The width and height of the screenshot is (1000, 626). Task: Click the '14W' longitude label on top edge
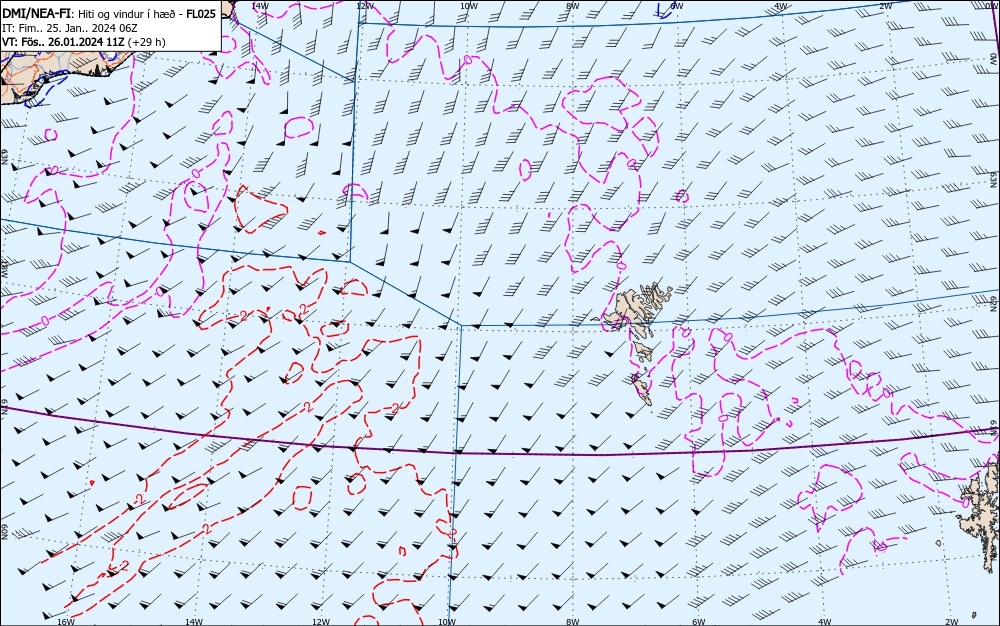tap(260, 6)
